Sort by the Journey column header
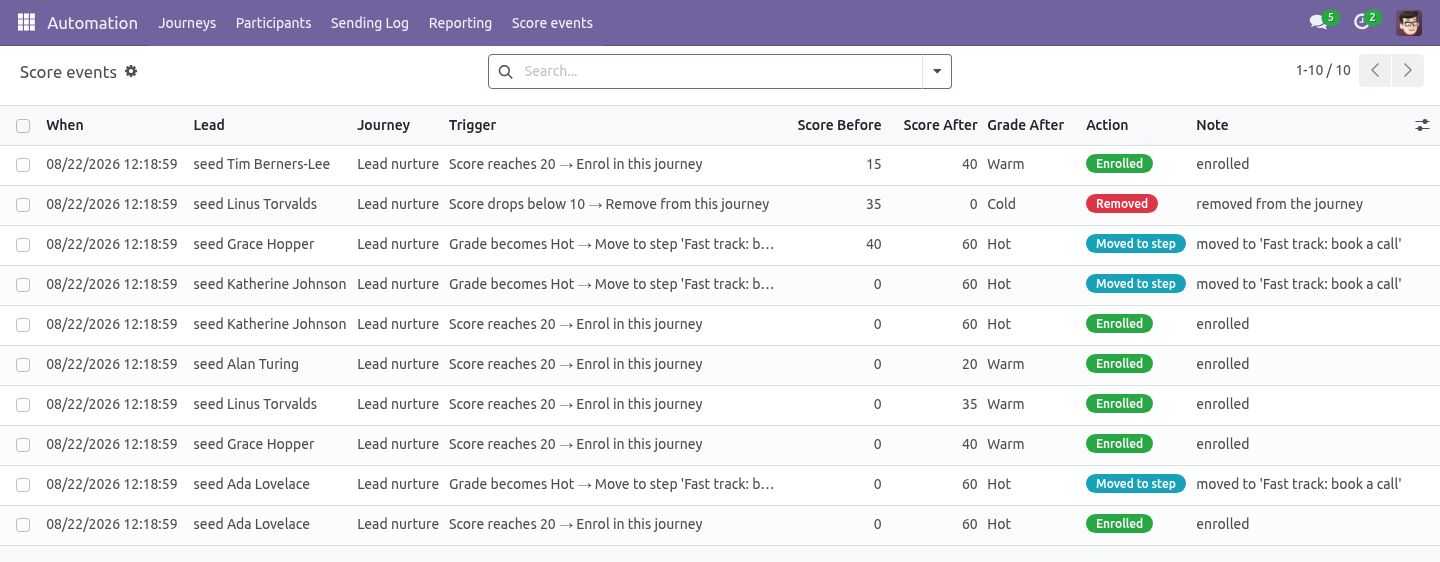Screen dimensions: 1440x562 pos(384,125)
